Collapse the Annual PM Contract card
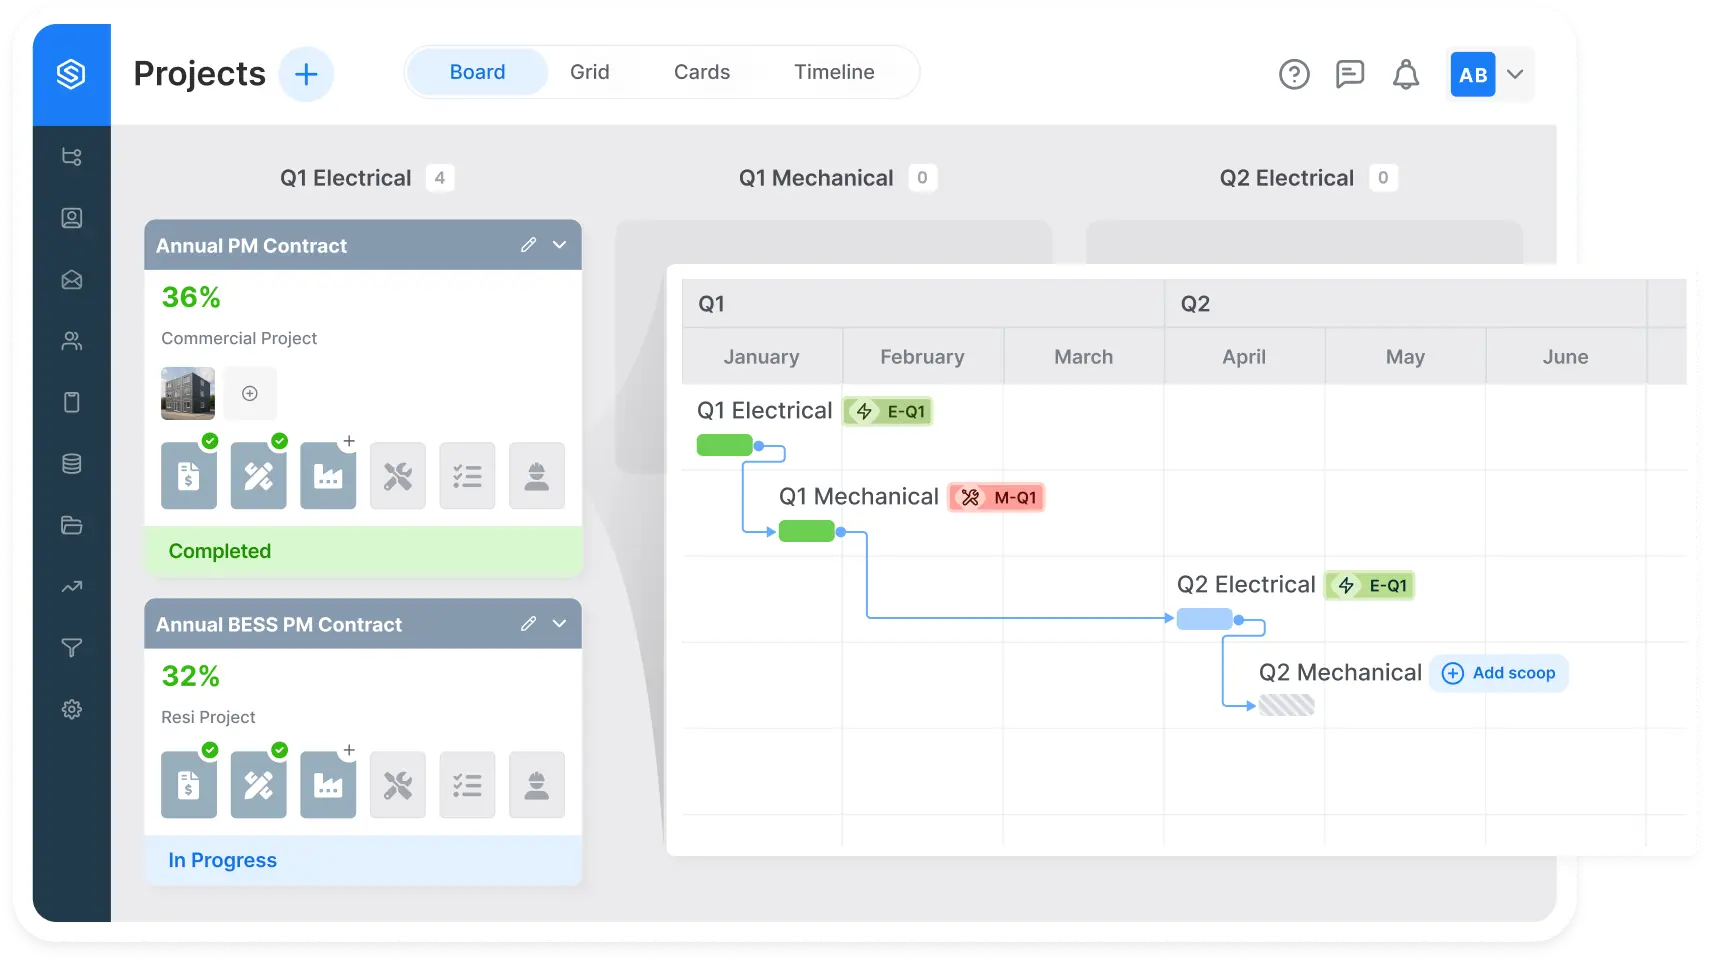The height and width of the screenshot is (962, 1711). point(559,245)
